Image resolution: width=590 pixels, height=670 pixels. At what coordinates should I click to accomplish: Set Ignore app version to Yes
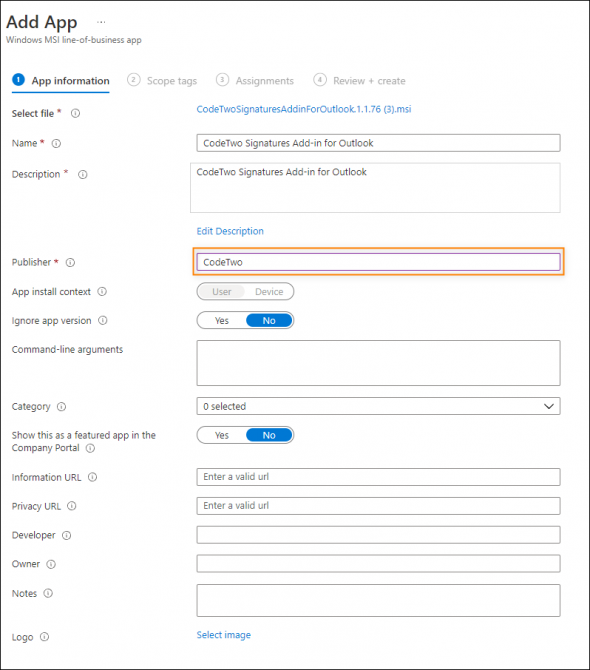(x=222, y=320)
